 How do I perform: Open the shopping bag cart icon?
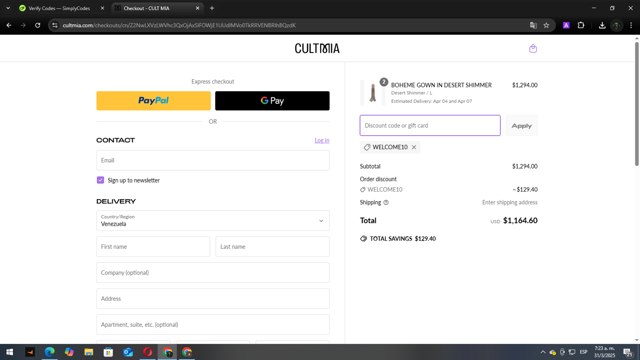point(533,49)
